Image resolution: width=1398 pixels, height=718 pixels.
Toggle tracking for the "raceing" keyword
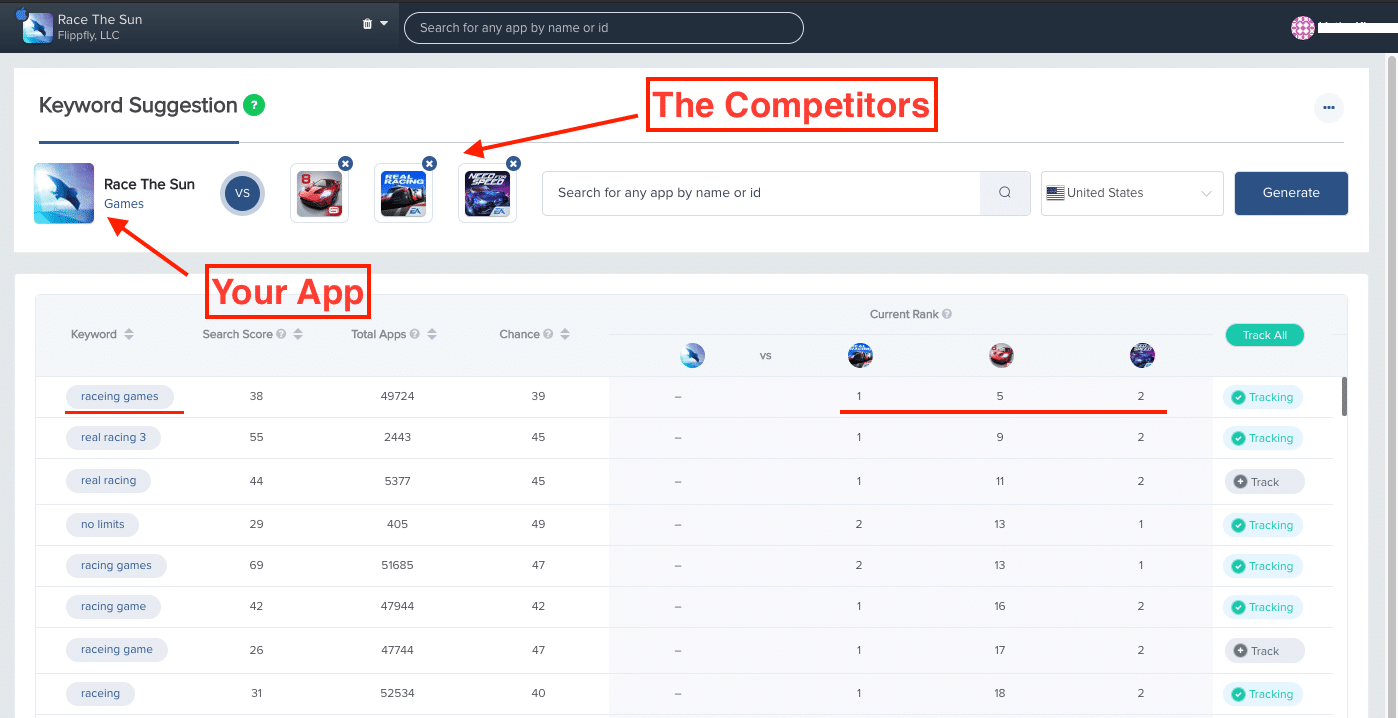click(1263, 694)
